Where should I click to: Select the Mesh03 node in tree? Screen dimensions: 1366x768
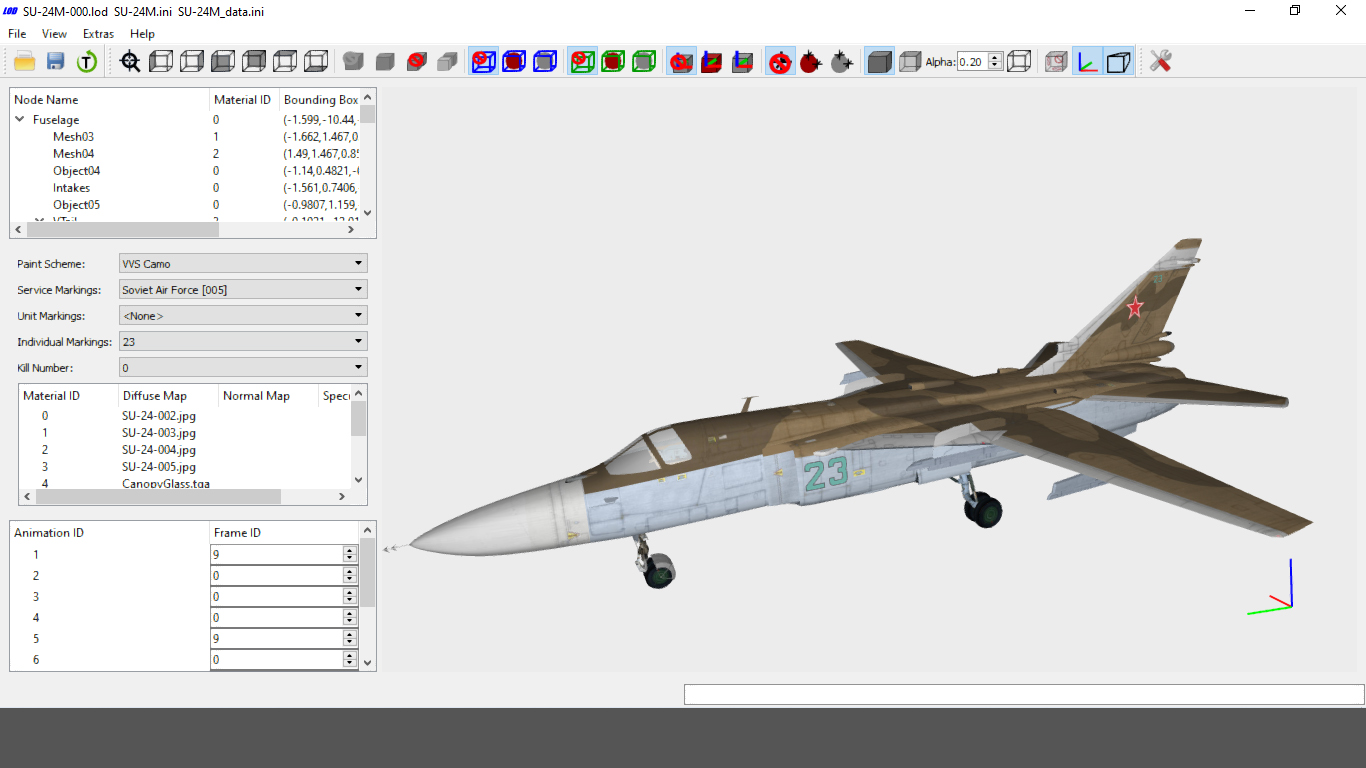point(74,137)
